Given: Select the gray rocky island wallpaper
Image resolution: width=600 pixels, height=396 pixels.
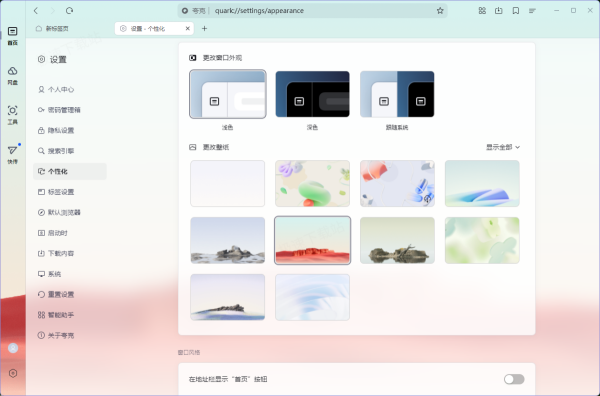Looking at the screenshot, I should 228,240.
